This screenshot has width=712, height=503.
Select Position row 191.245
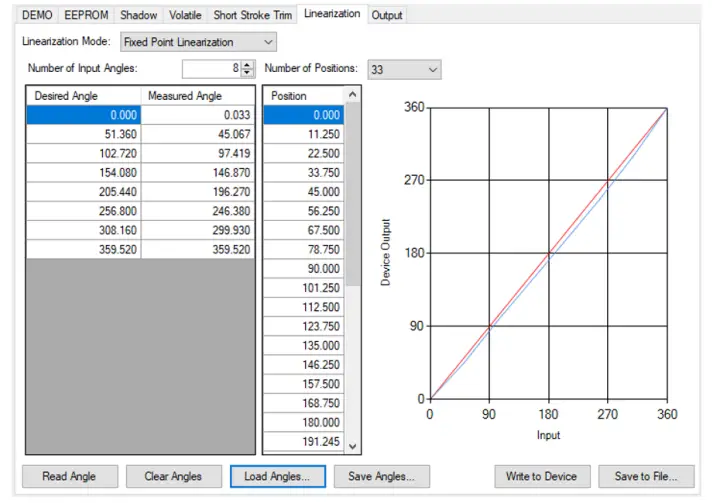(x=304, y=441)
